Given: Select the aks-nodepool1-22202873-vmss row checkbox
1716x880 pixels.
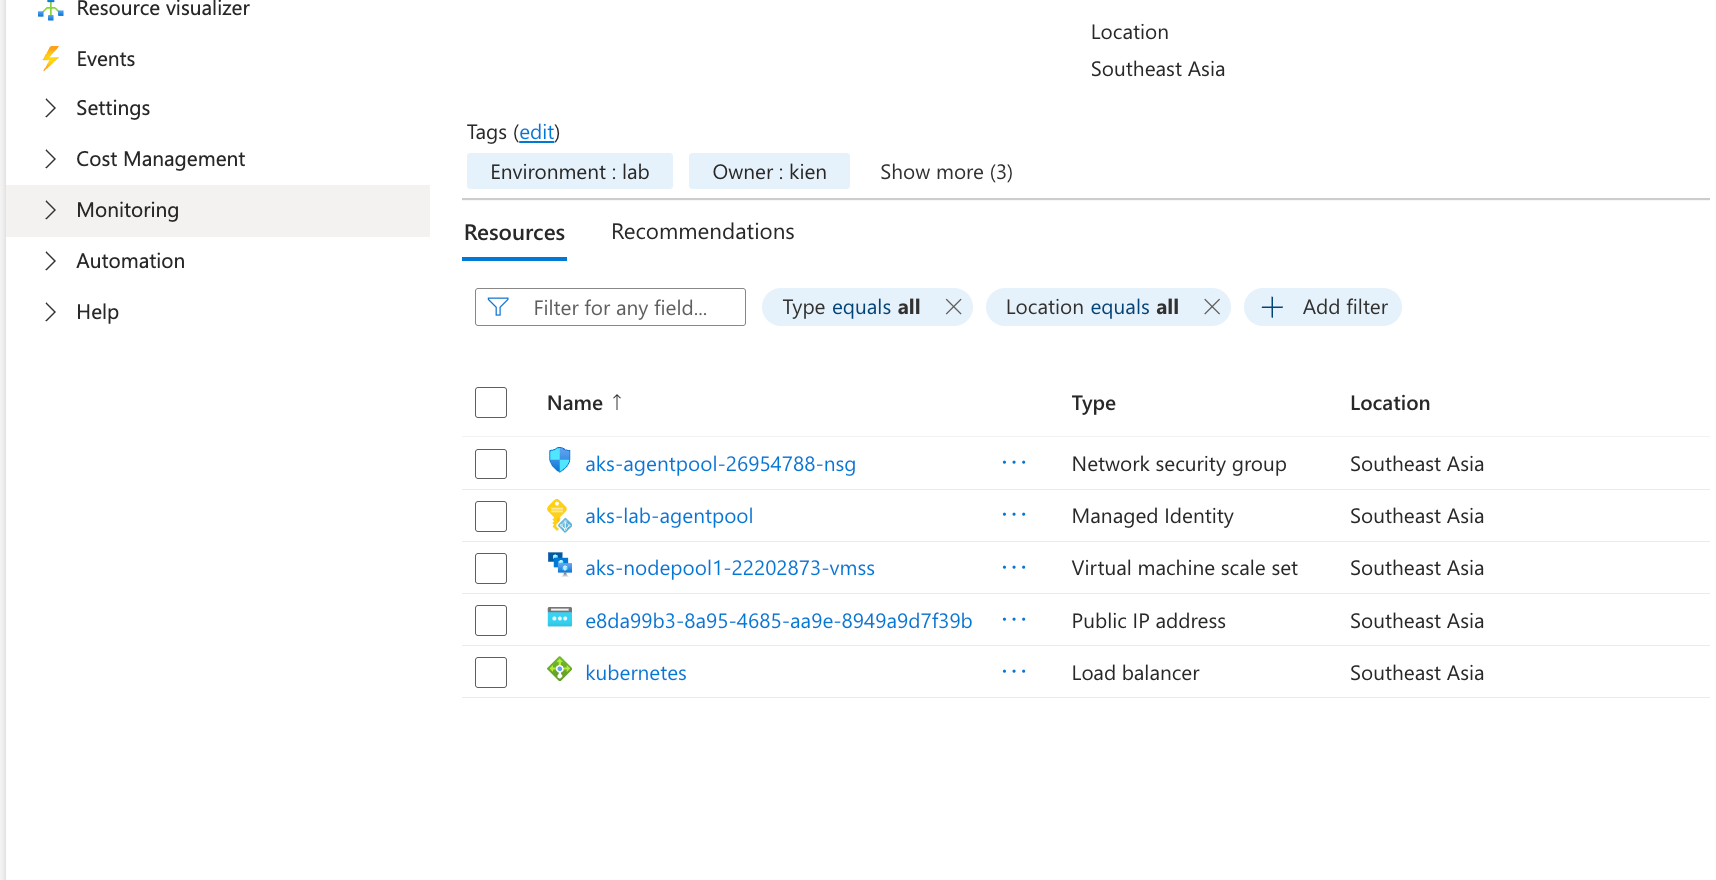Looking at the screenshot, I should [x=491, y=568].
